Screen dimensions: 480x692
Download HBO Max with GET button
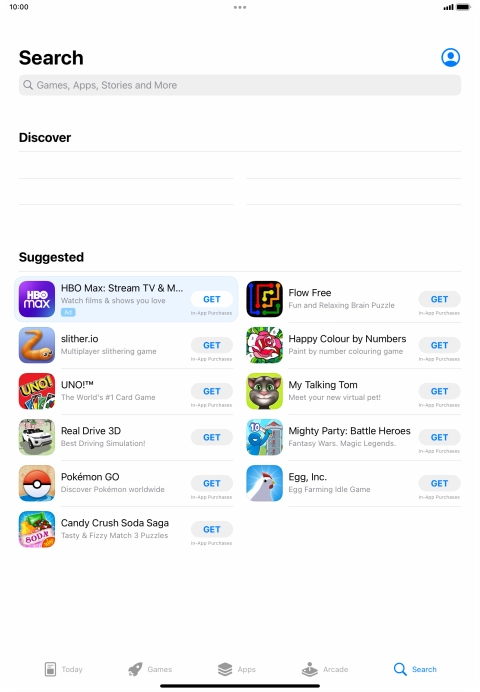point(212,299)
